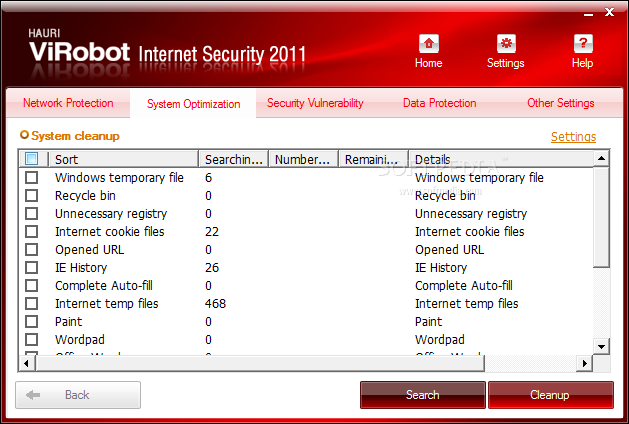Click 'Wordpad' in the Details column
The width and height of the screenshot is (629, 424).
click(x=440, y=340)
